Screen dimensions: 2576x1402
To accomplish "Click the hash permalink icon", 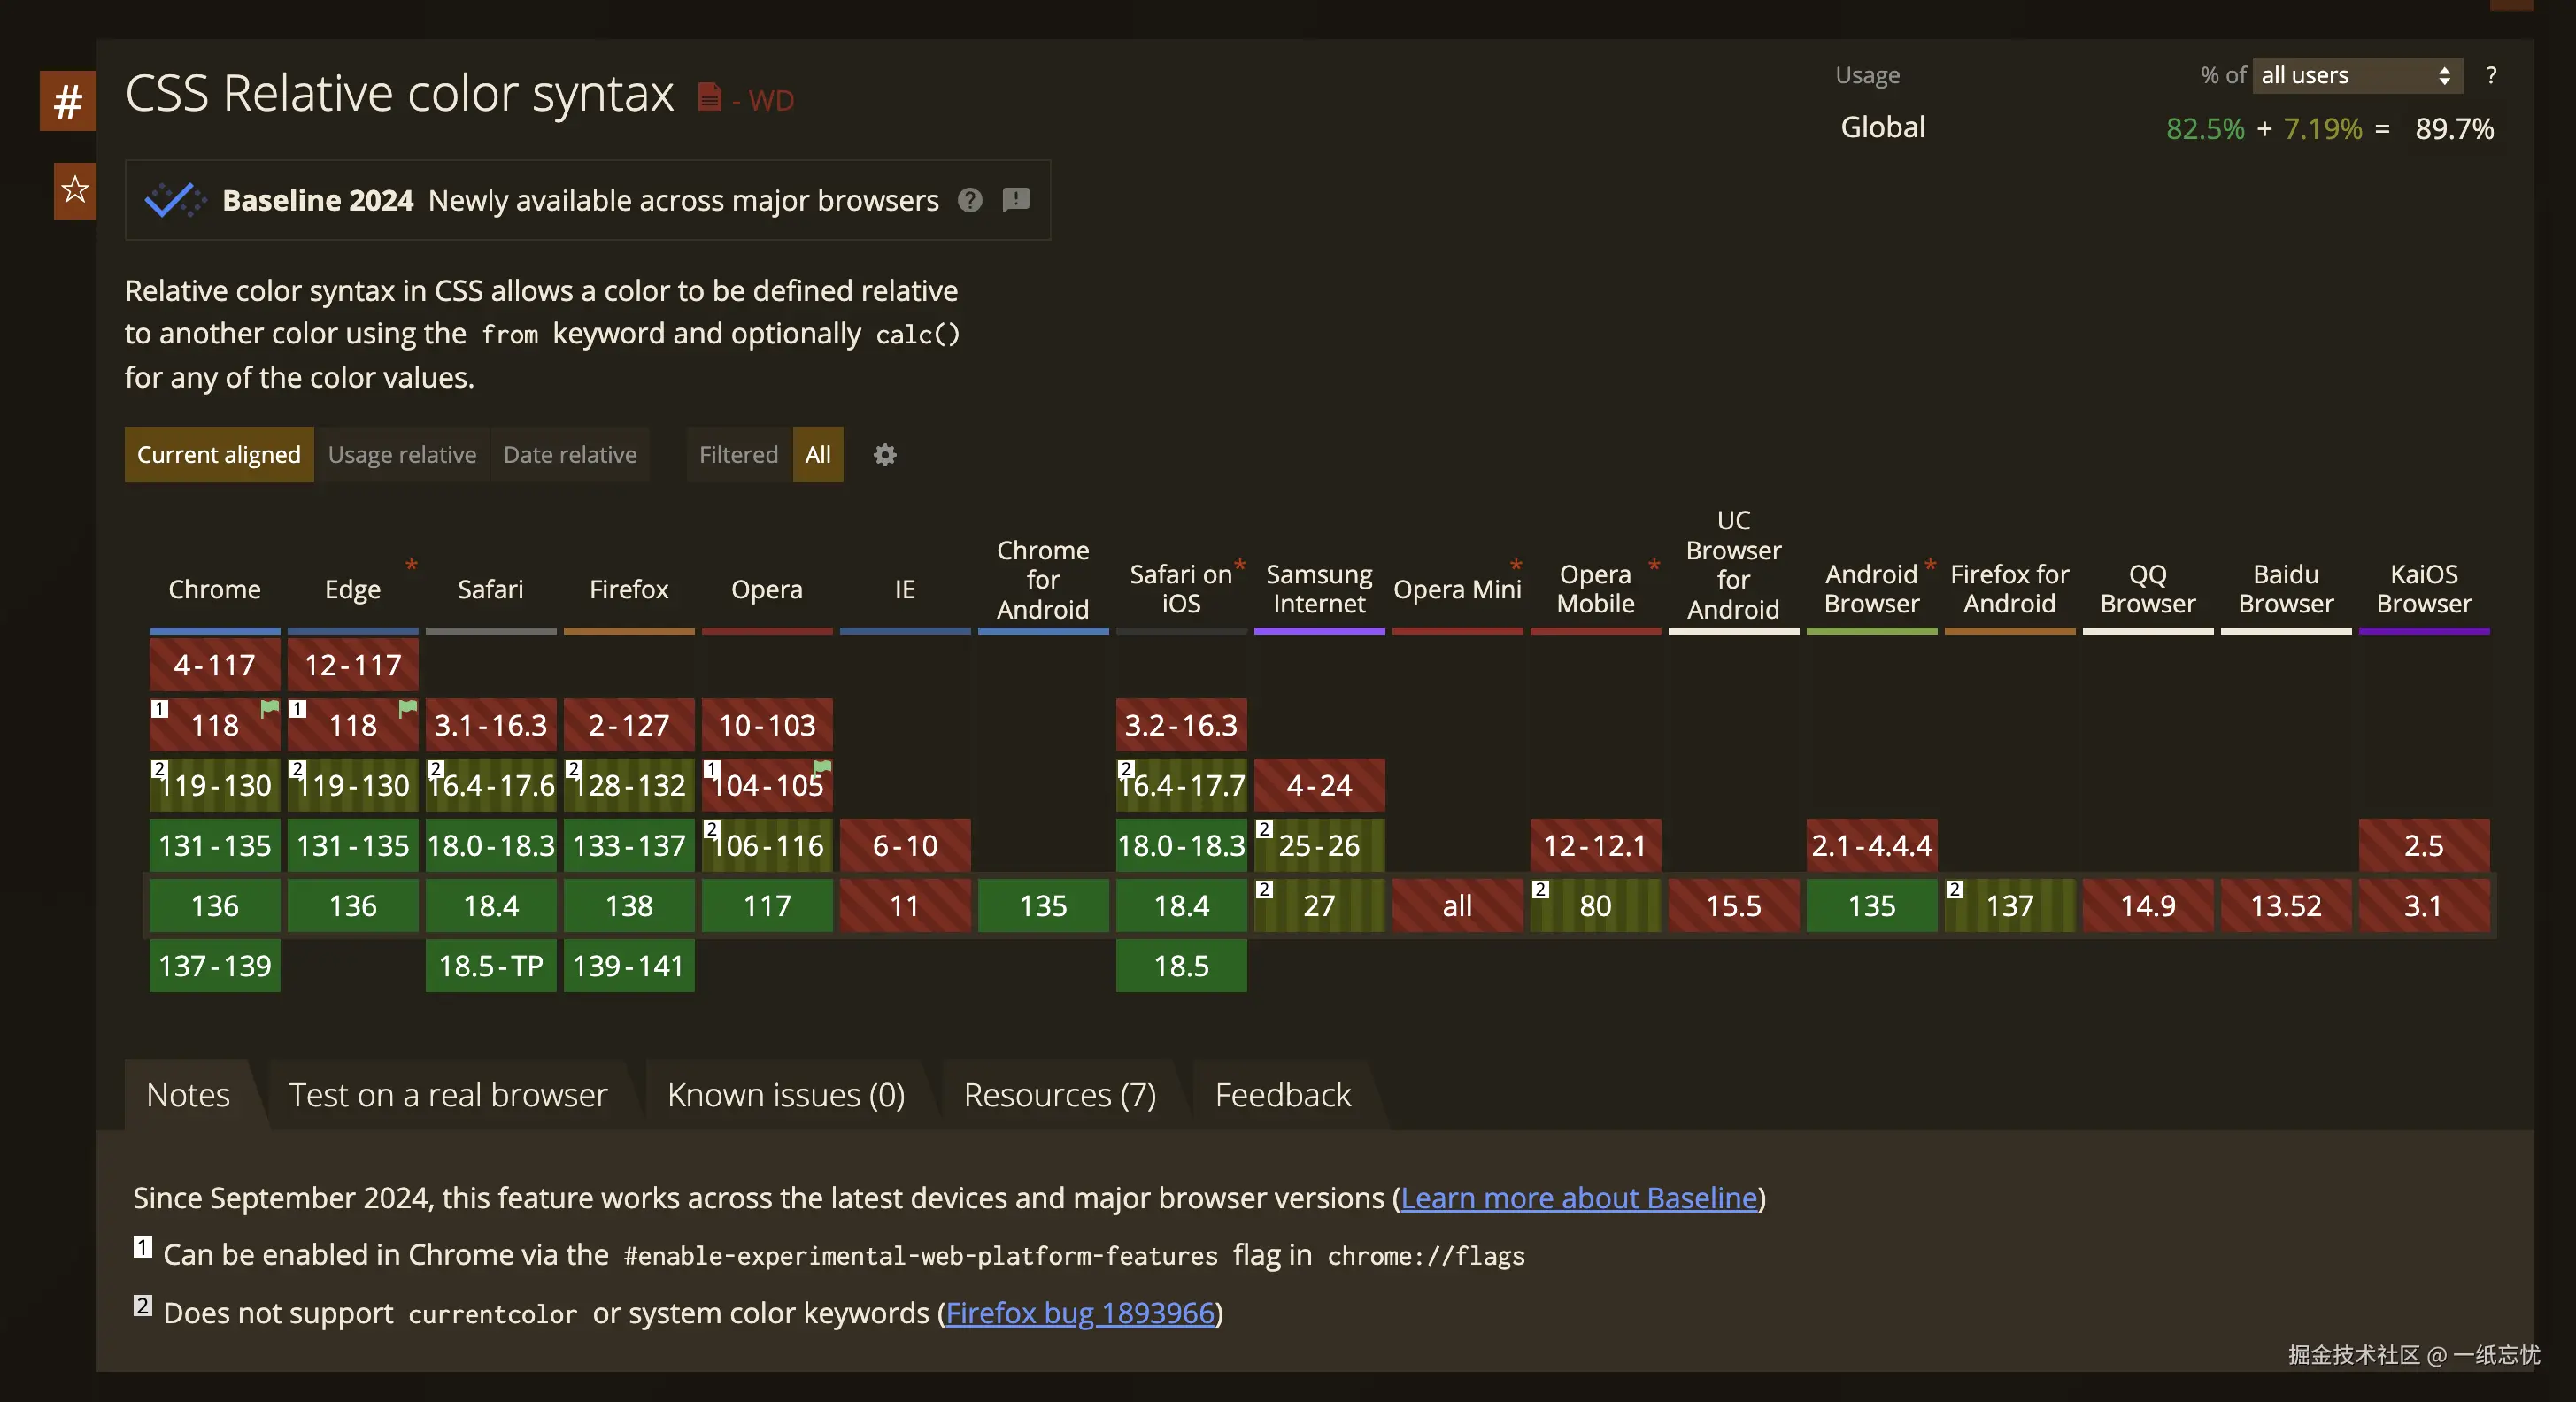I will pos(67,101).
